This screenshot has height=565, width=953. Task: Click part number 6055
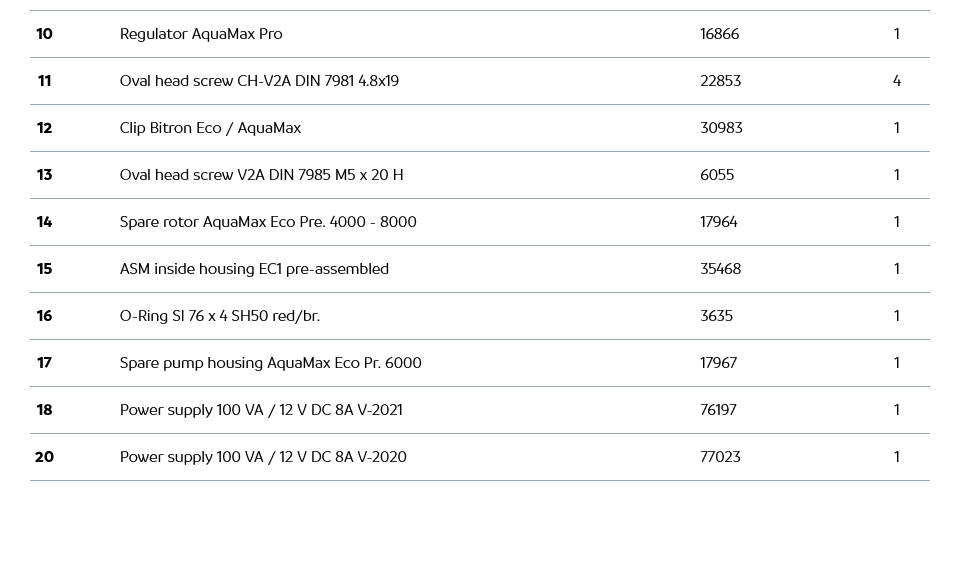point(716,175)
